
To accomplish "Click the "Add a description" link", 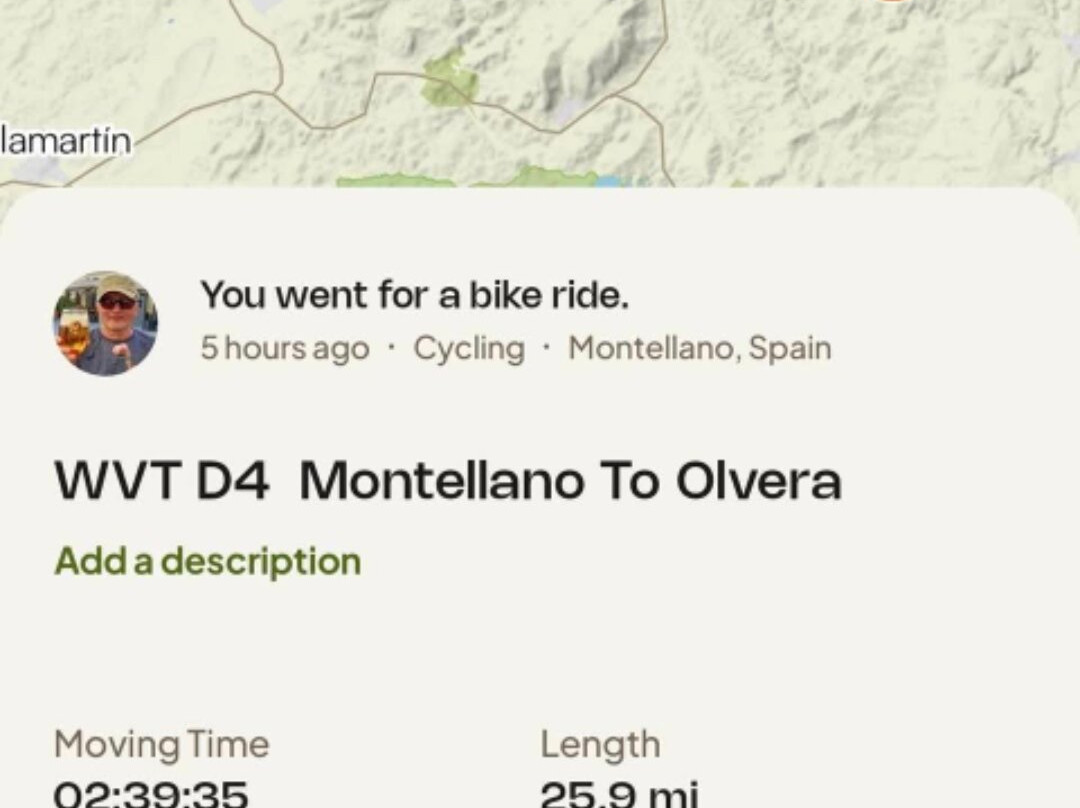I will 207,561.
